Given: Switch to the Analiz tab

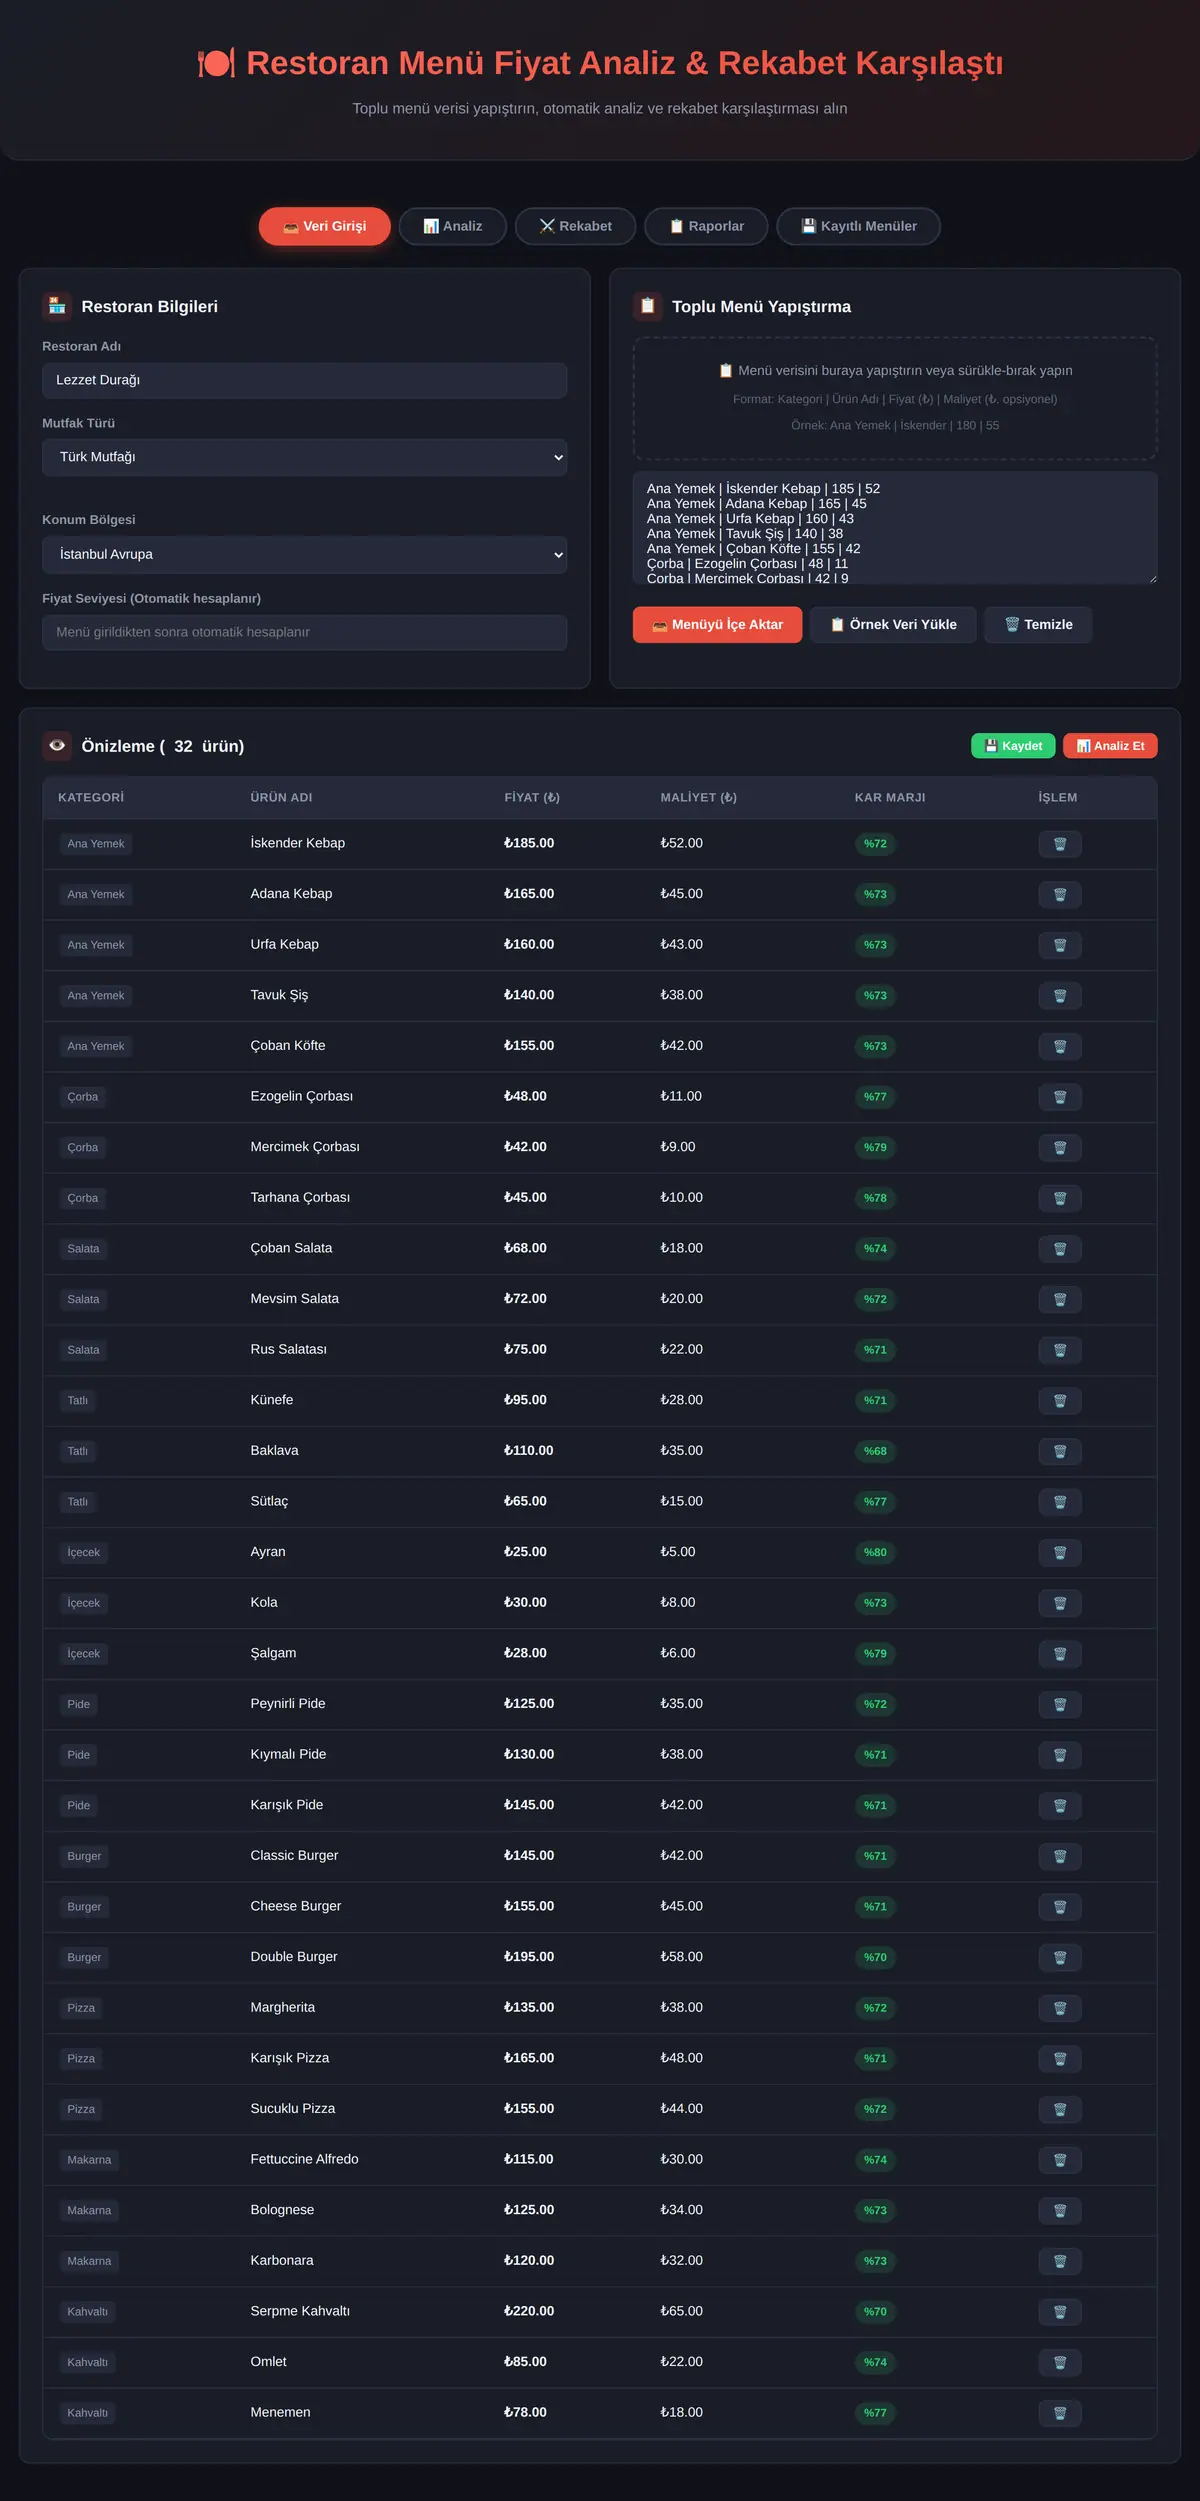Looking at the screenshot, I should pyautogui.click(x=452, y=226).
